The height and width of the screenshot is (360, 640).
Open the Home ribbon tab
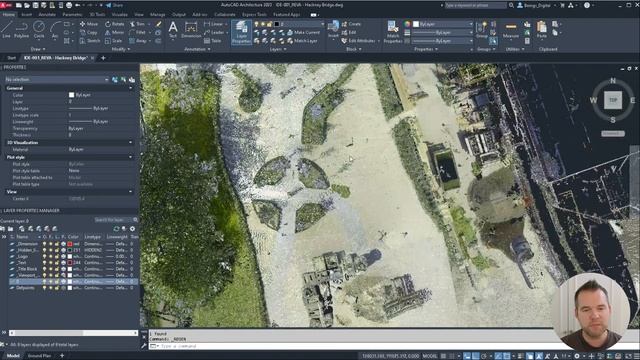[x=9, y=14]
